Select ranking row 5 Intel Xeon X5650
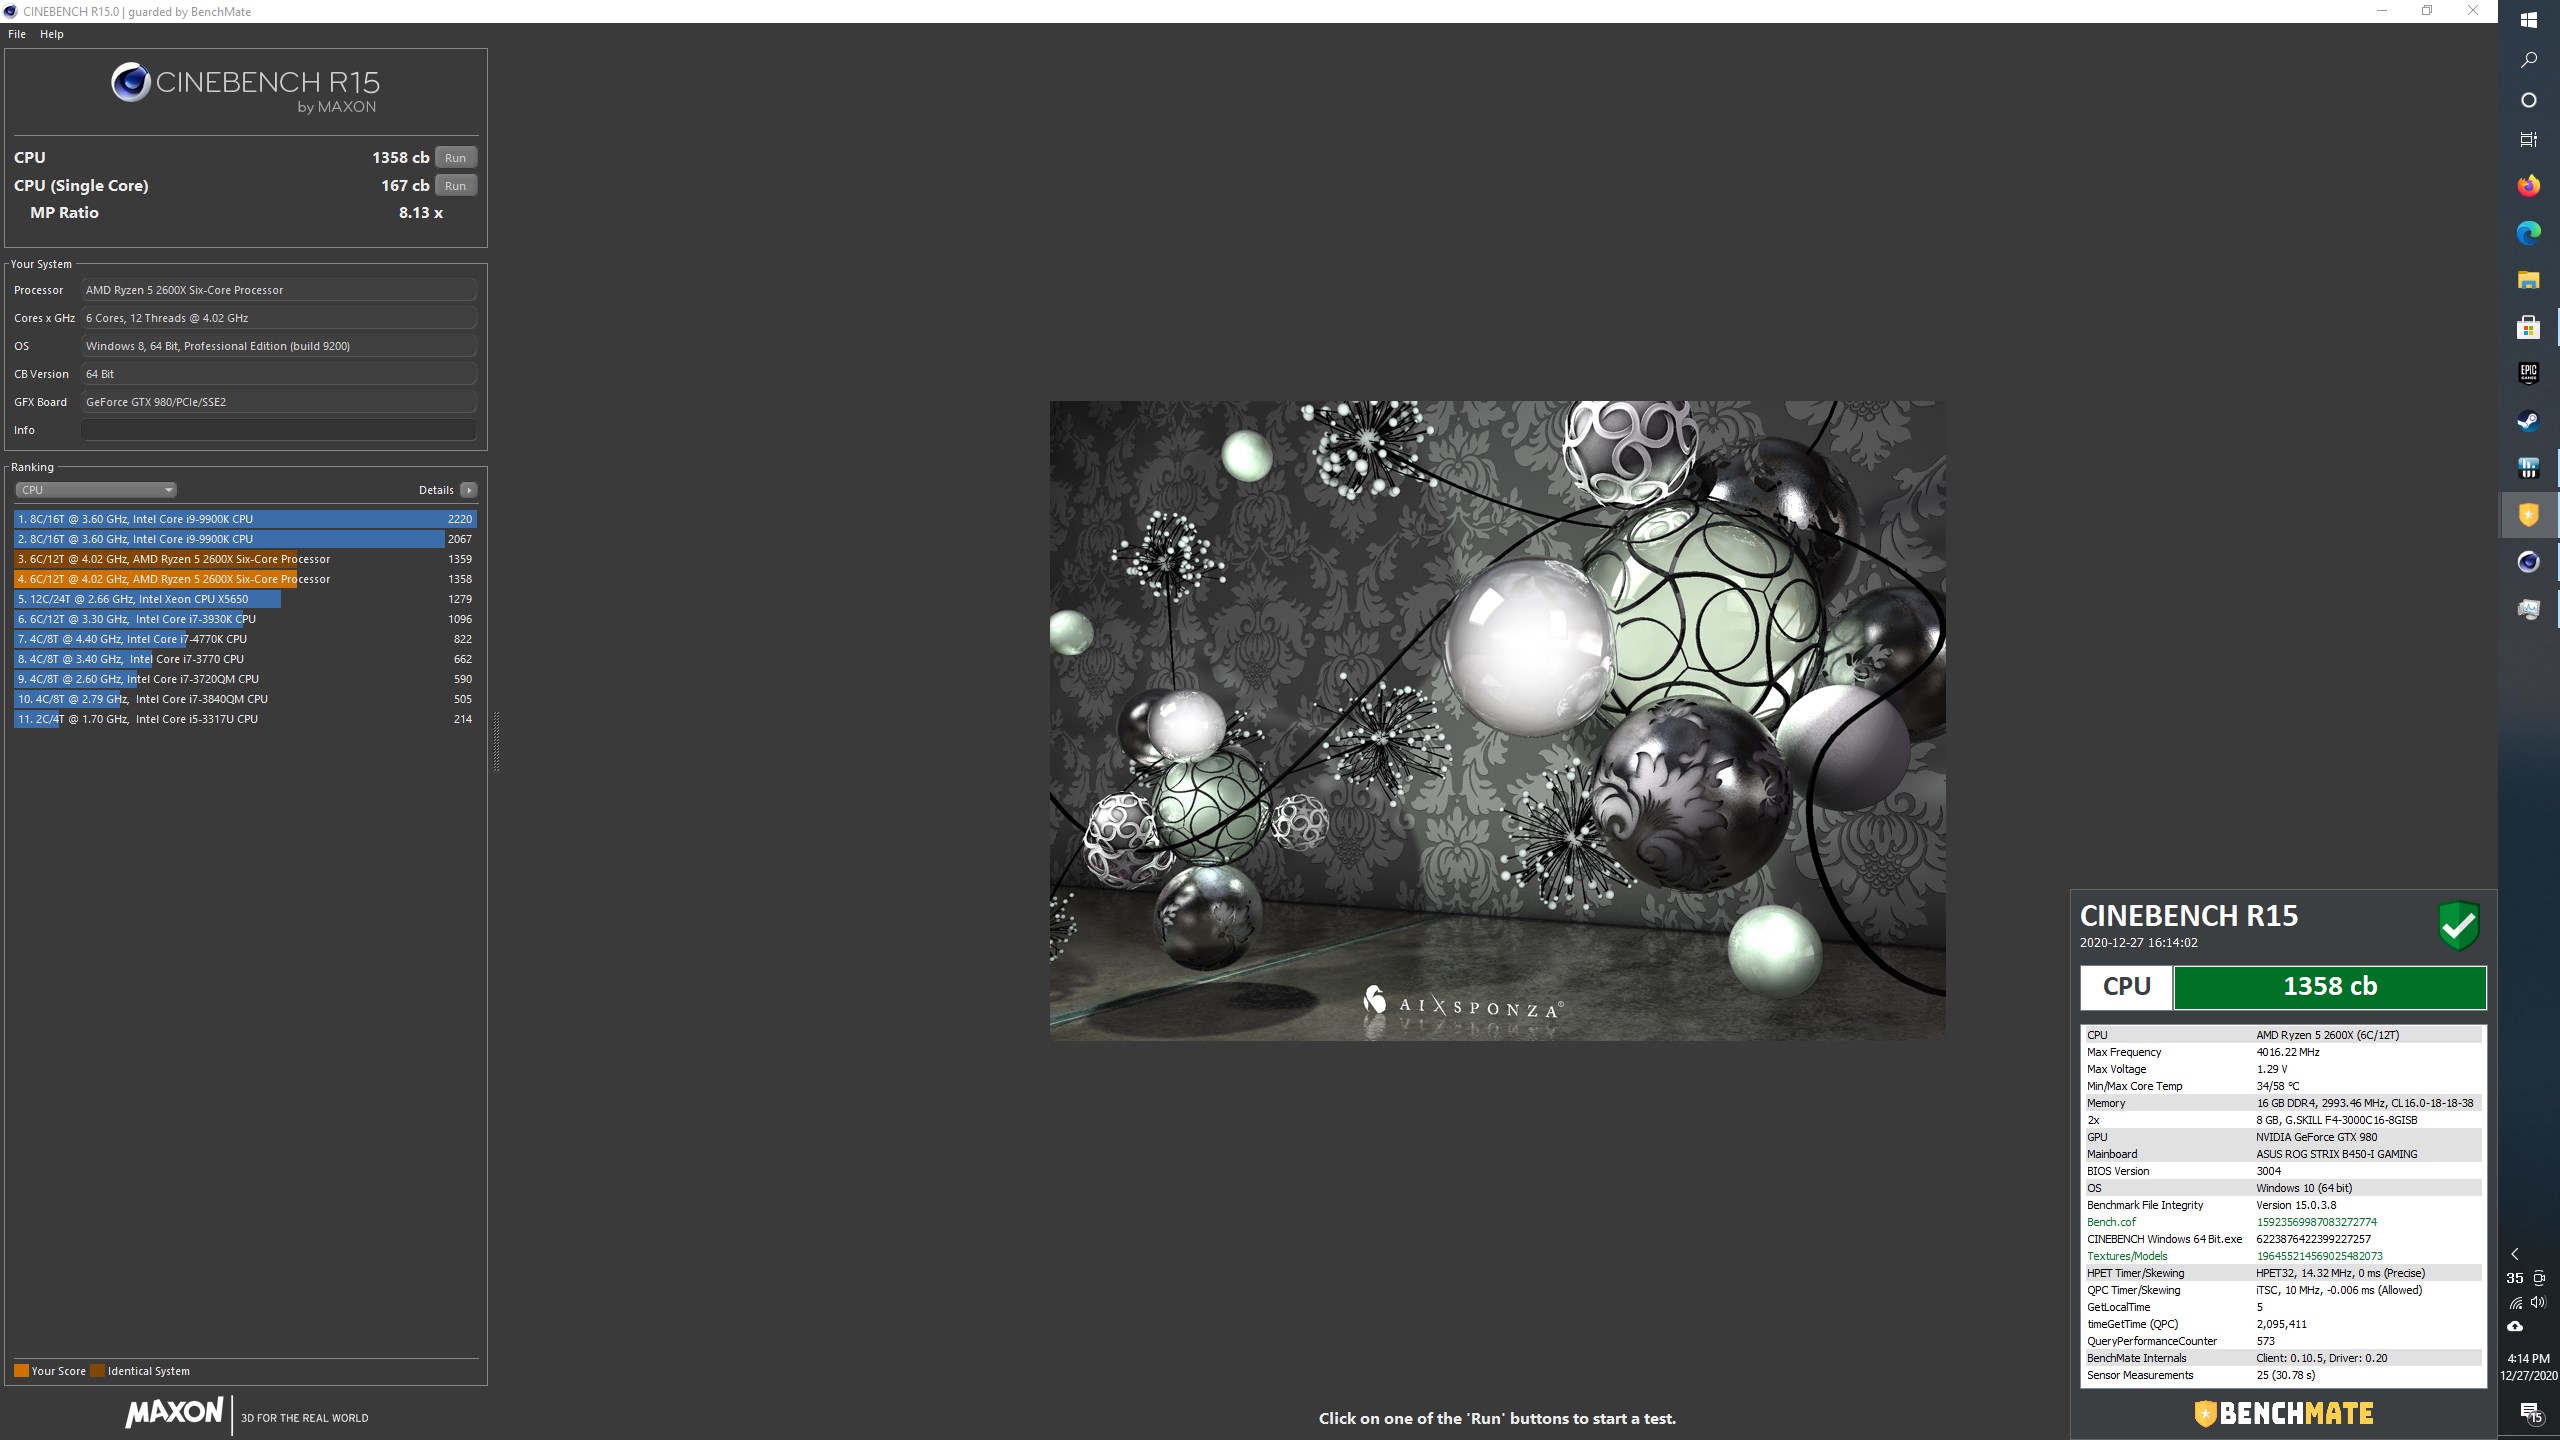This screenshot has width=2560, height=1440. coord(245,599)
